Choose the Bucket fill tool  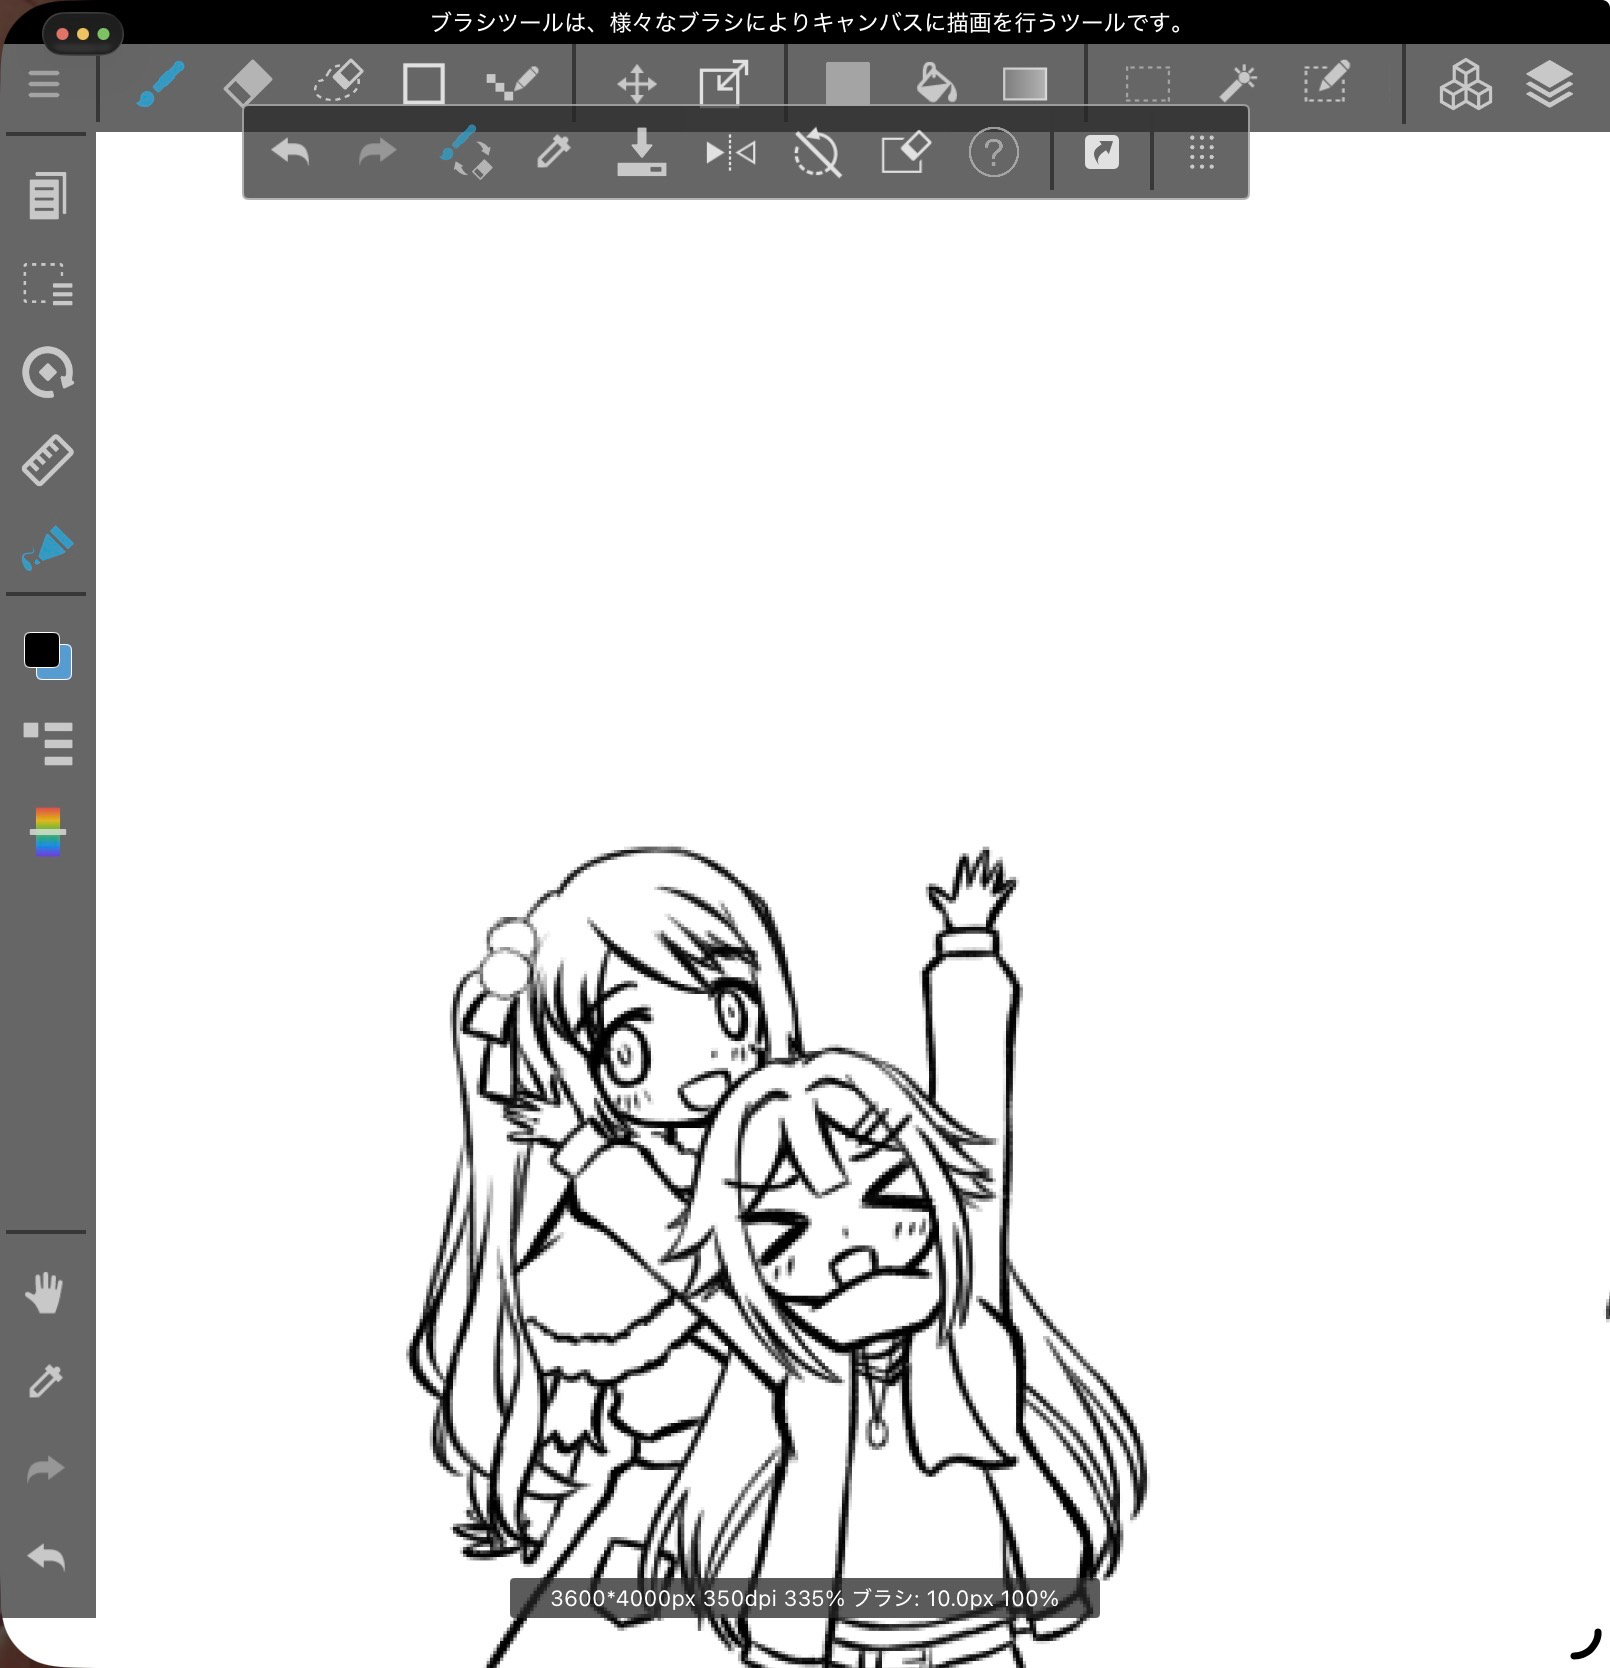click(x=936, y=84)
